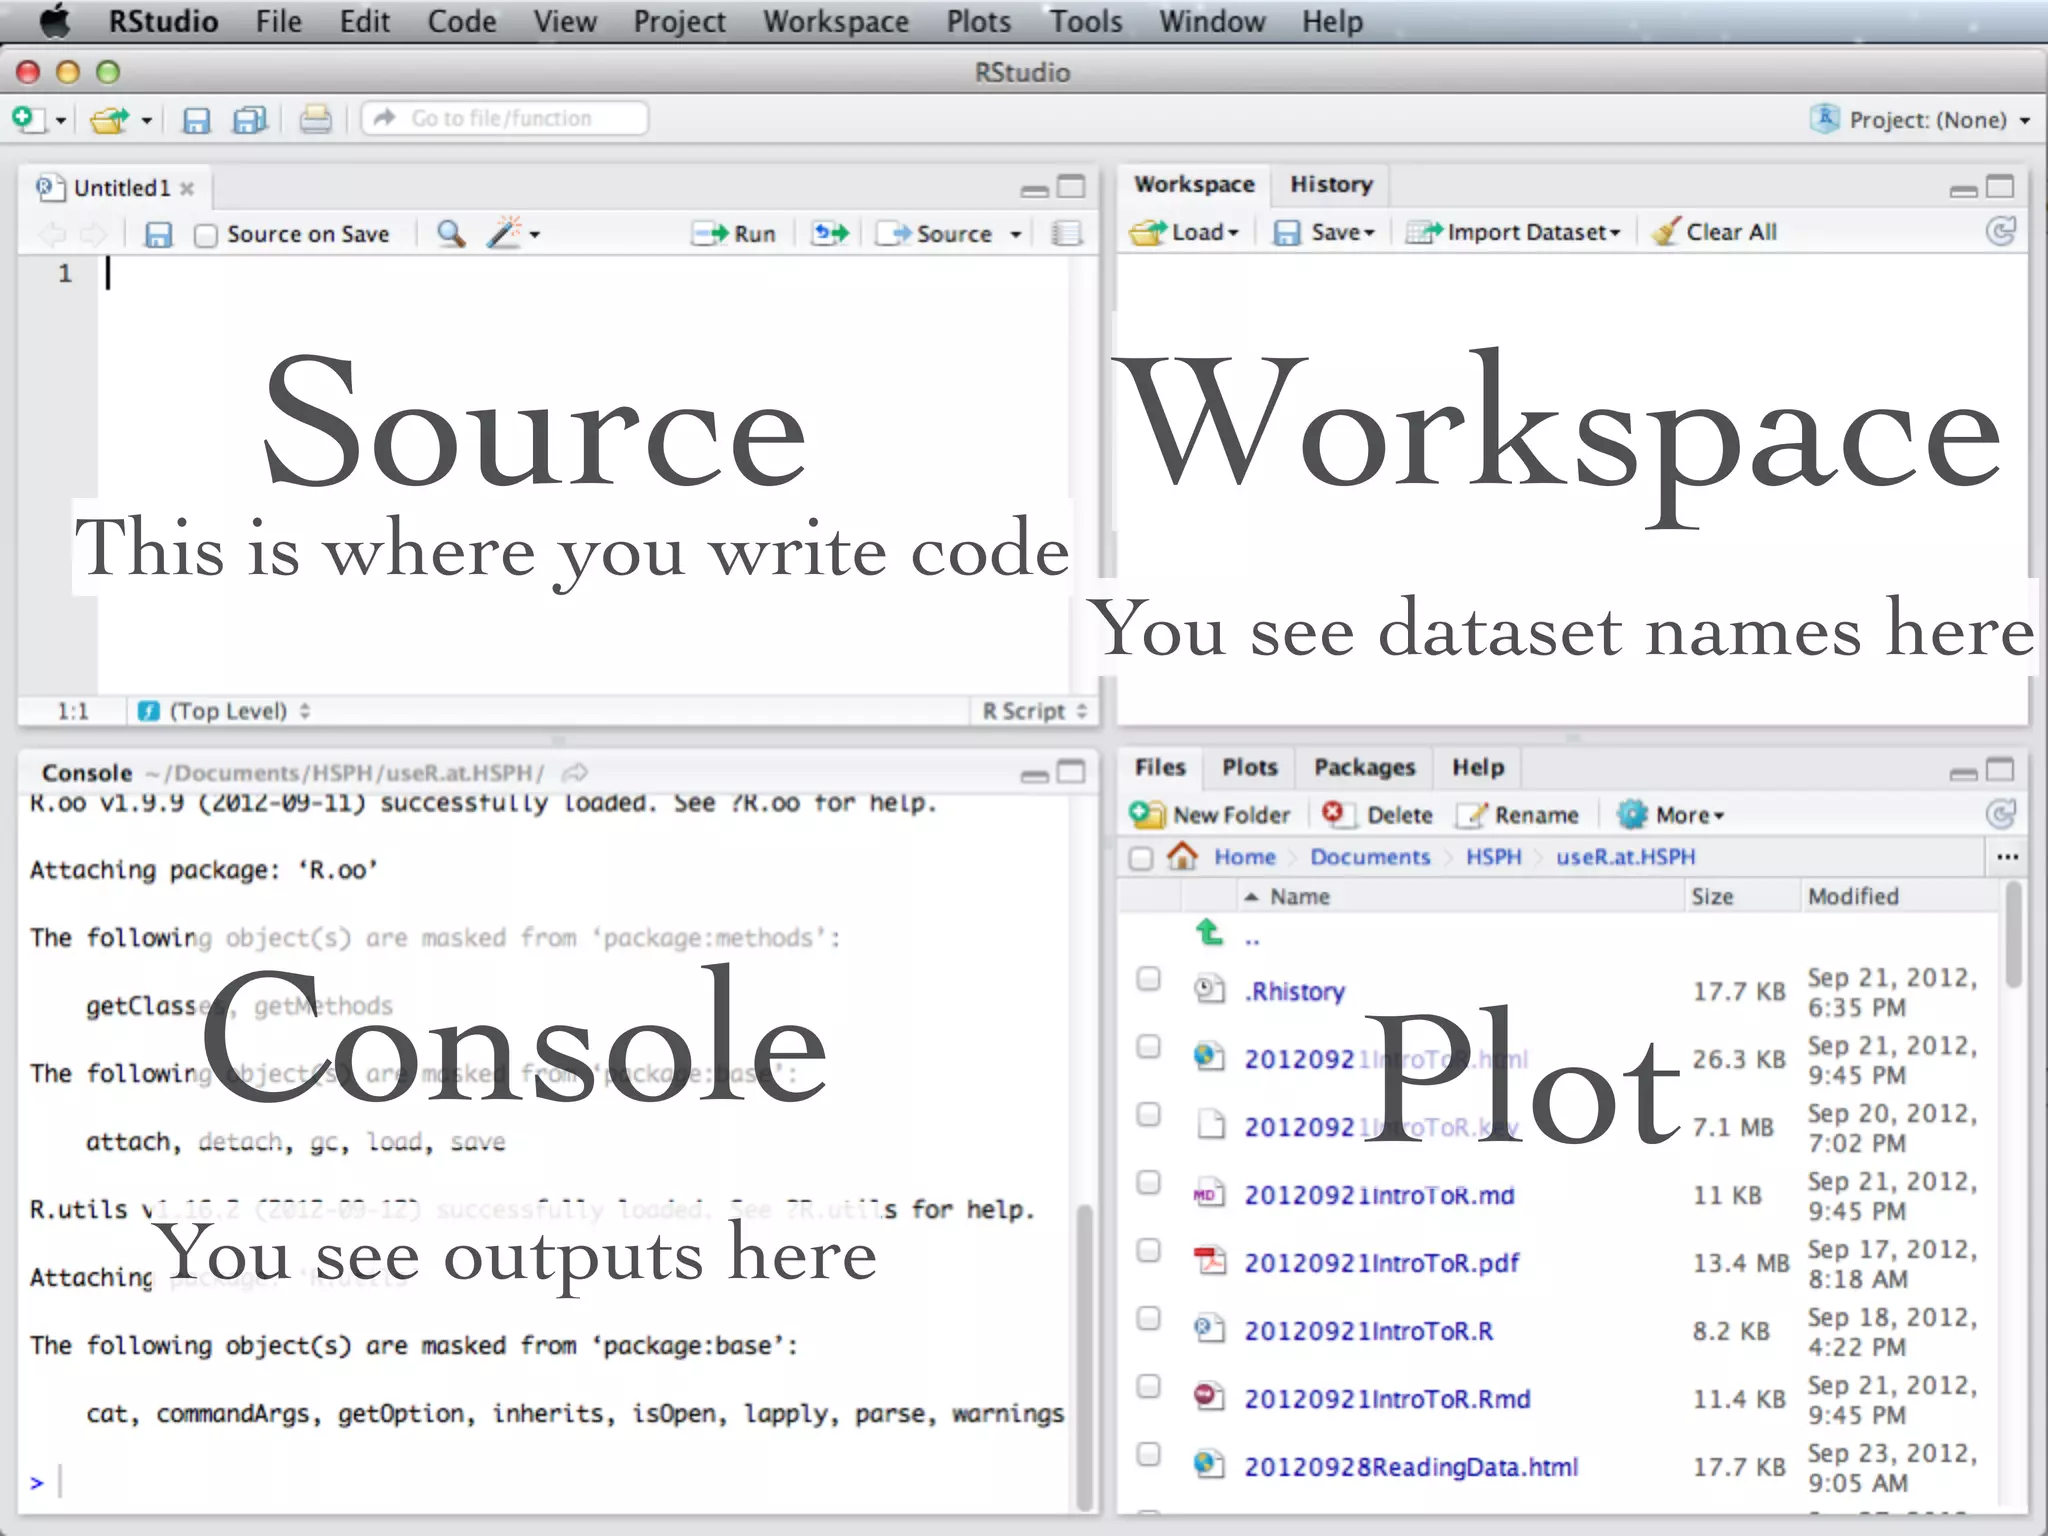This screenshot has width=2048, height=1536.
Task: Expand the Open recent files dropdown arrow
Action: pos(146,121)
